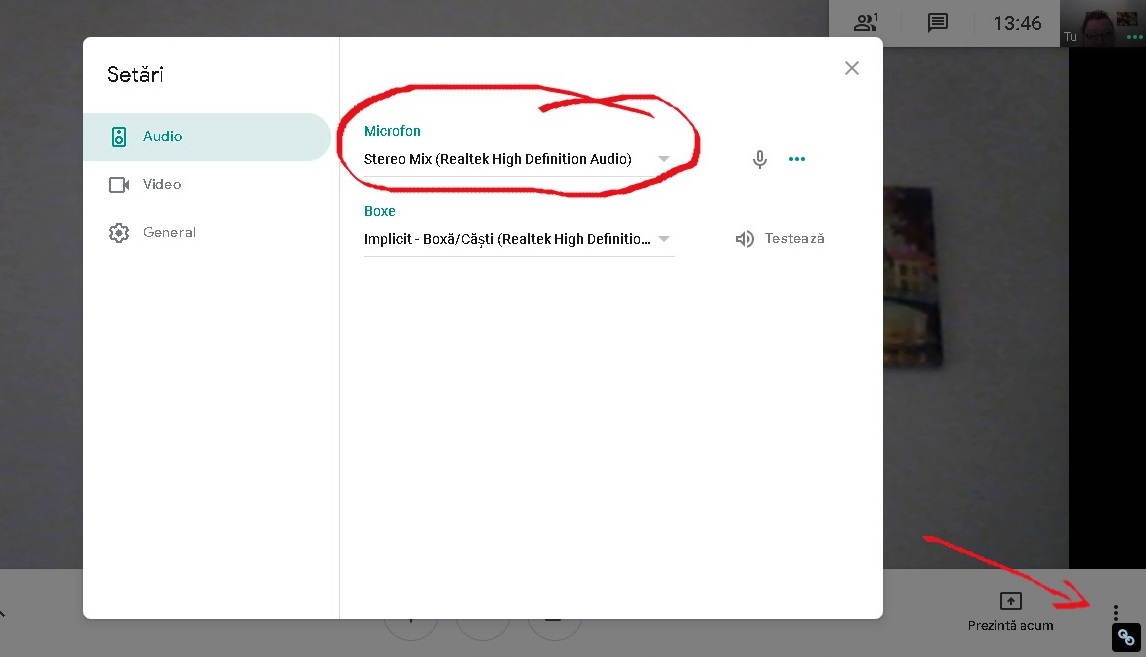Click the Tu self-view thumbnail

coord(1103,23)
